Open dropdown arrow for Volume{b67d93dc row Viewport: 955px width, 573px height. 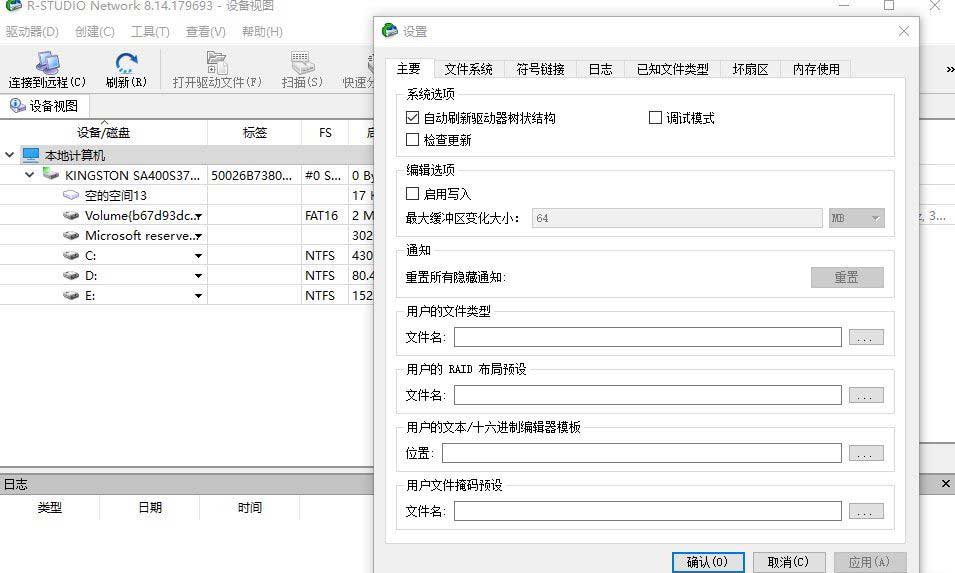click(199, 216)
